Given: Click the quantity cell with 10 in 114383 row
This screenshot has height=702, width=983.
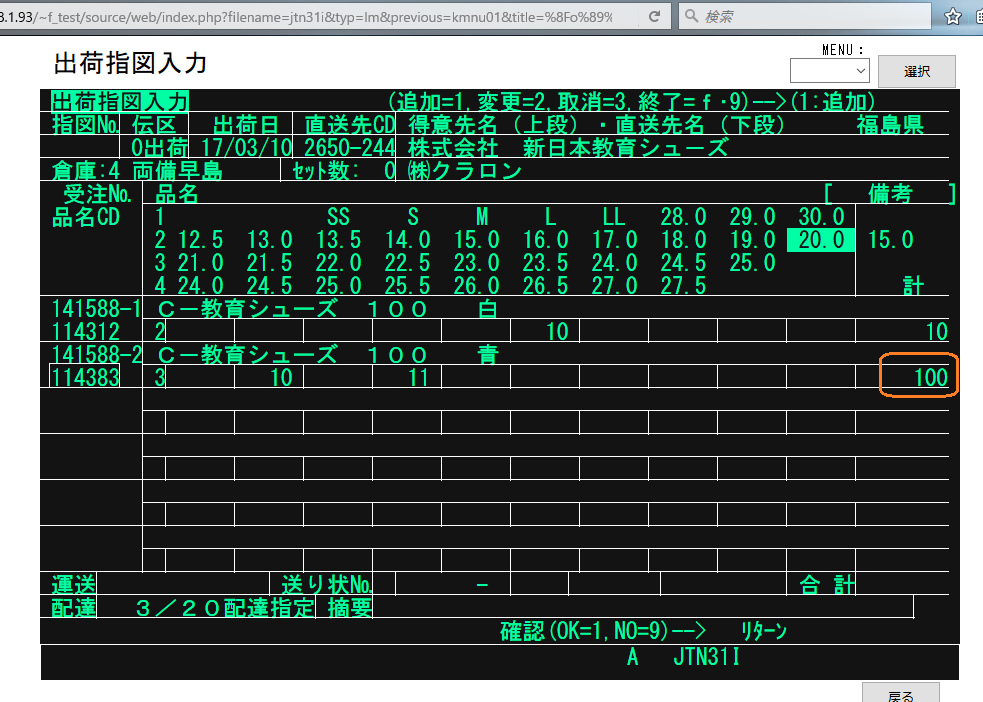Looking at the screenshot, I should [x=269, y=377].
